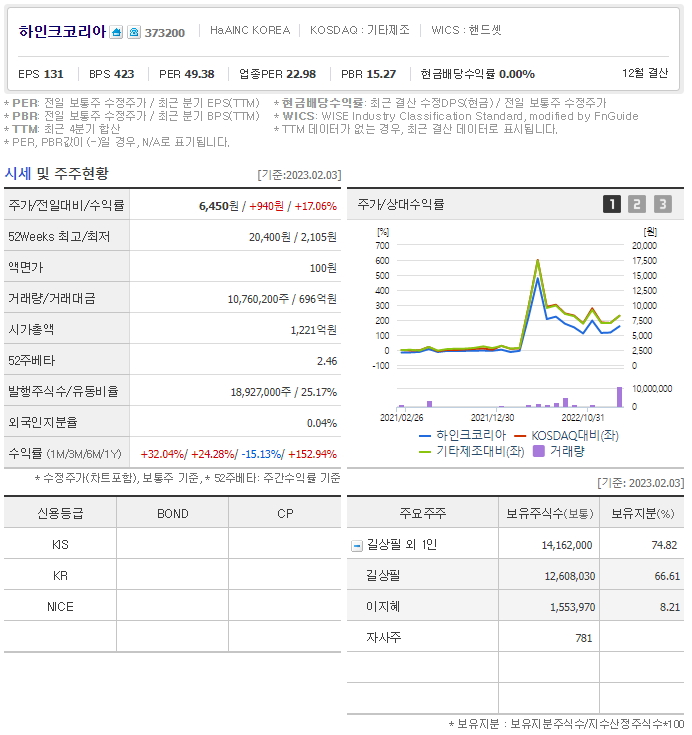This screenshot has height=735, width=692.
Task: Click the WICS : 핸드셋 classification
Action: coord(466,30)
